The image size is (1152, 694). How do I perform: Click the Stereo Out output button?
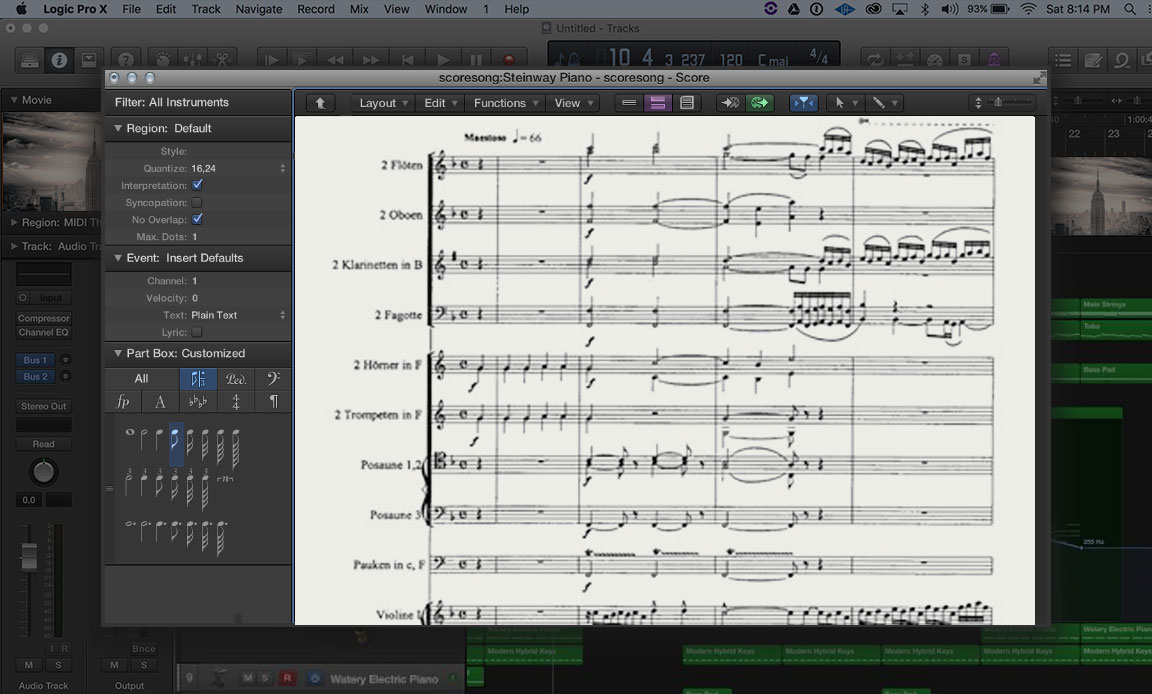[x=43, y=406]
